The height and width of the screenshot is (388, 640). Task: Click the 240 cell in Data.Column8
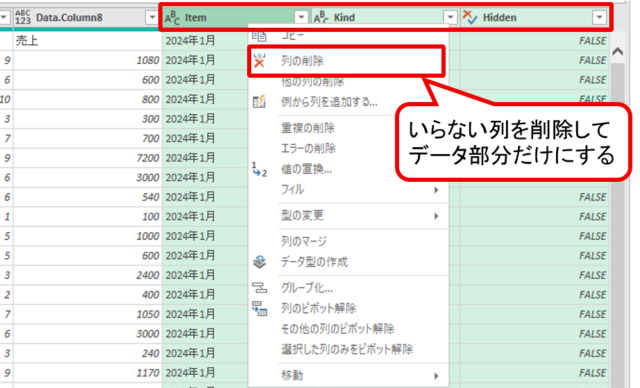click(87, 353)
